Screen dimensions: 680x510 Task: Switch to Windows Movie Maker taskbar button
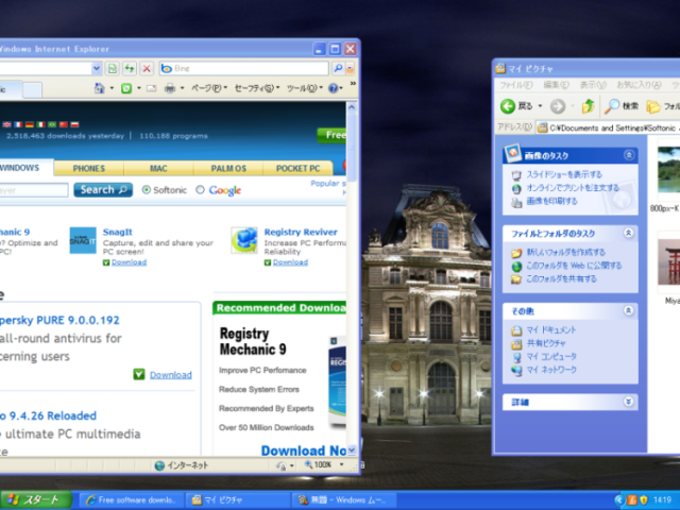tap(344, 500)
